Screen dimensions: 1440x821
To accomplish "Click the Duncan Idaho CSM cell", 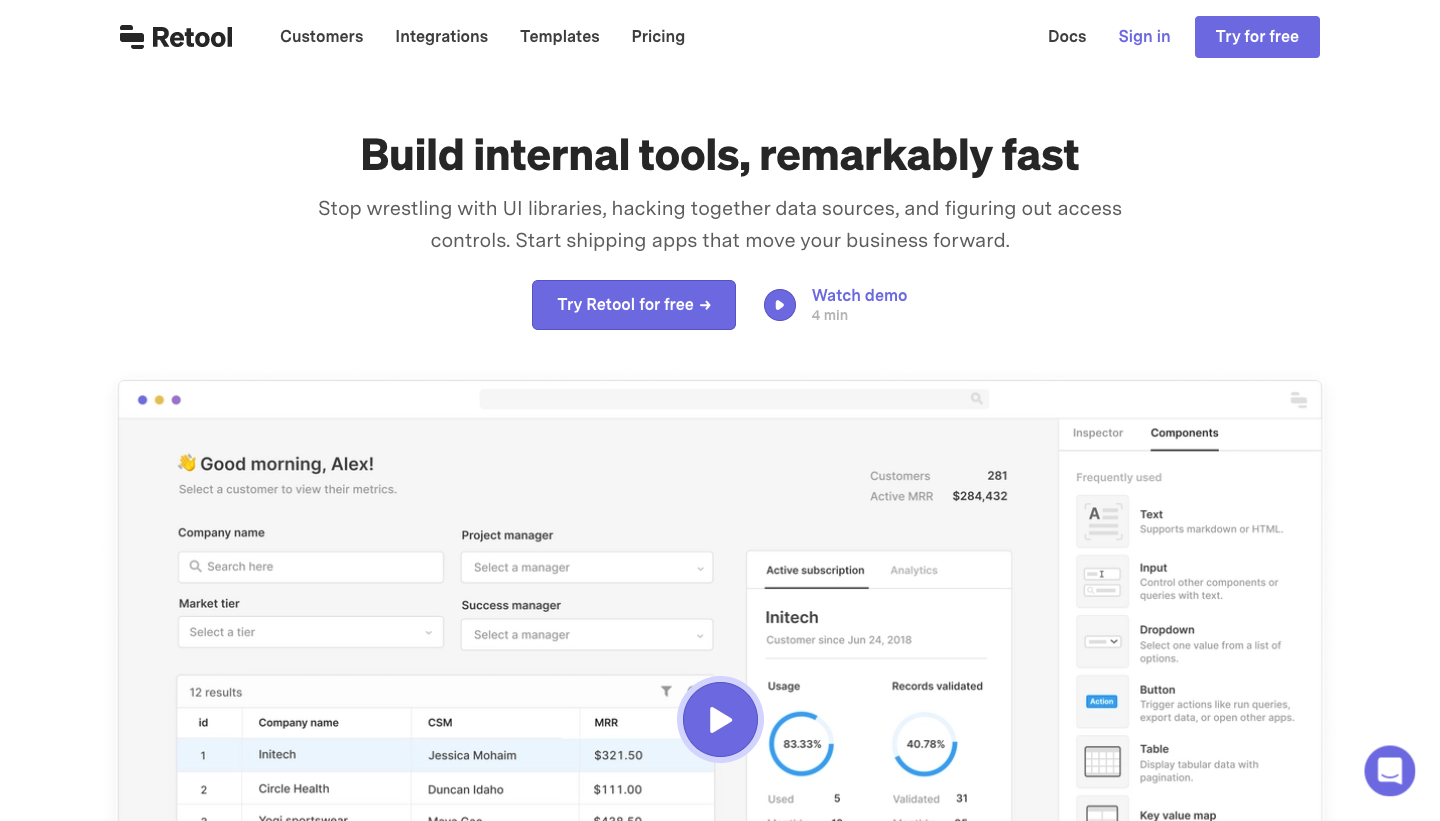I will point(466,789).
